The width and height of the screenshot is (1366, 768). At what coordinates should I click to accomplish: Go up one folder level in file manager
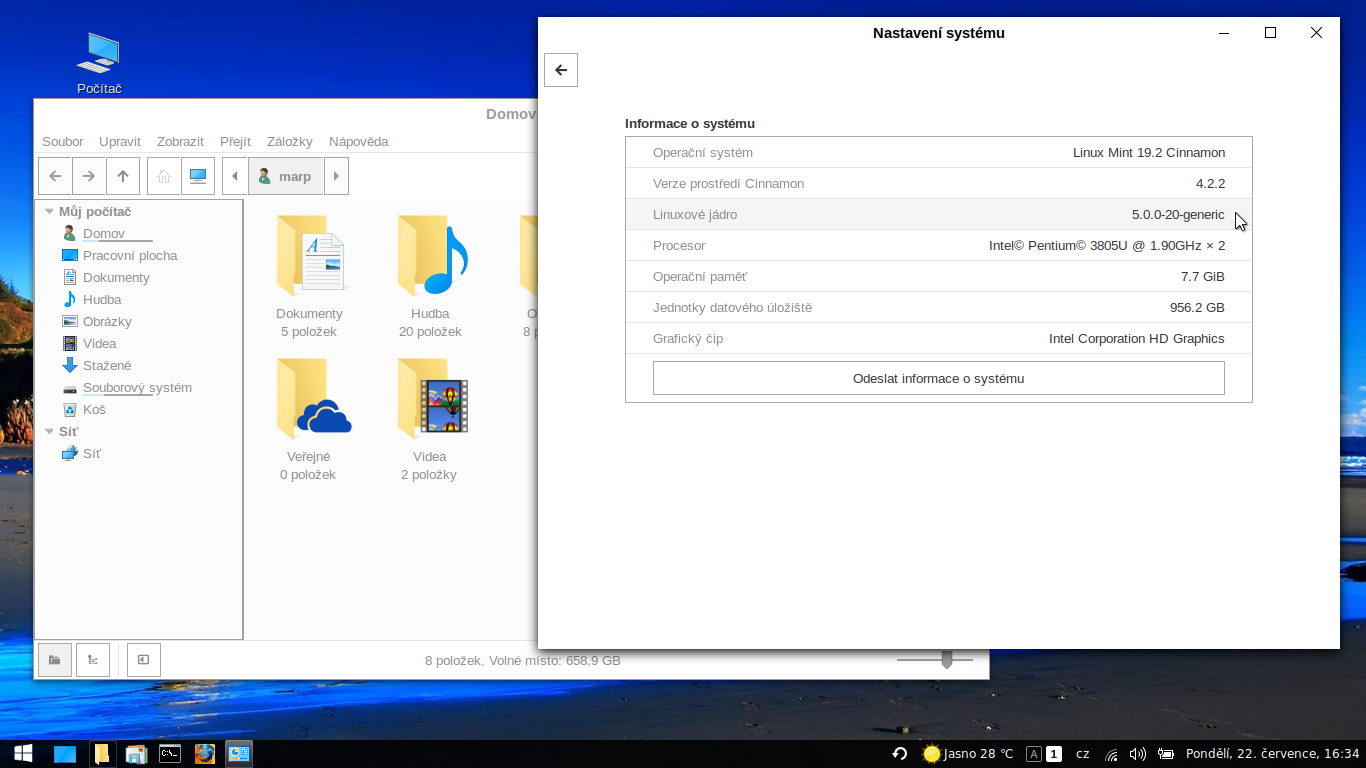(122, 176)
